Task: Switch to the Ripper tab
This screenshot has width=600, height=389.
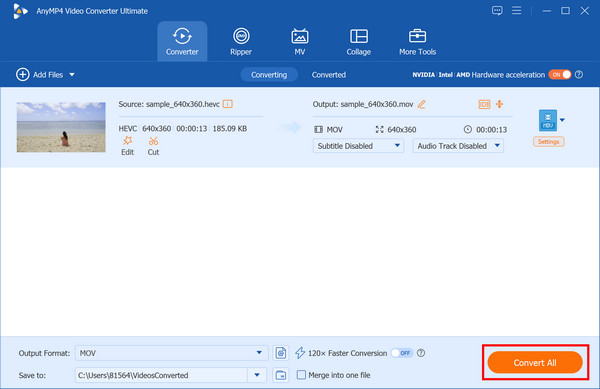Action: pyautogui.click(x=241, y=41)
